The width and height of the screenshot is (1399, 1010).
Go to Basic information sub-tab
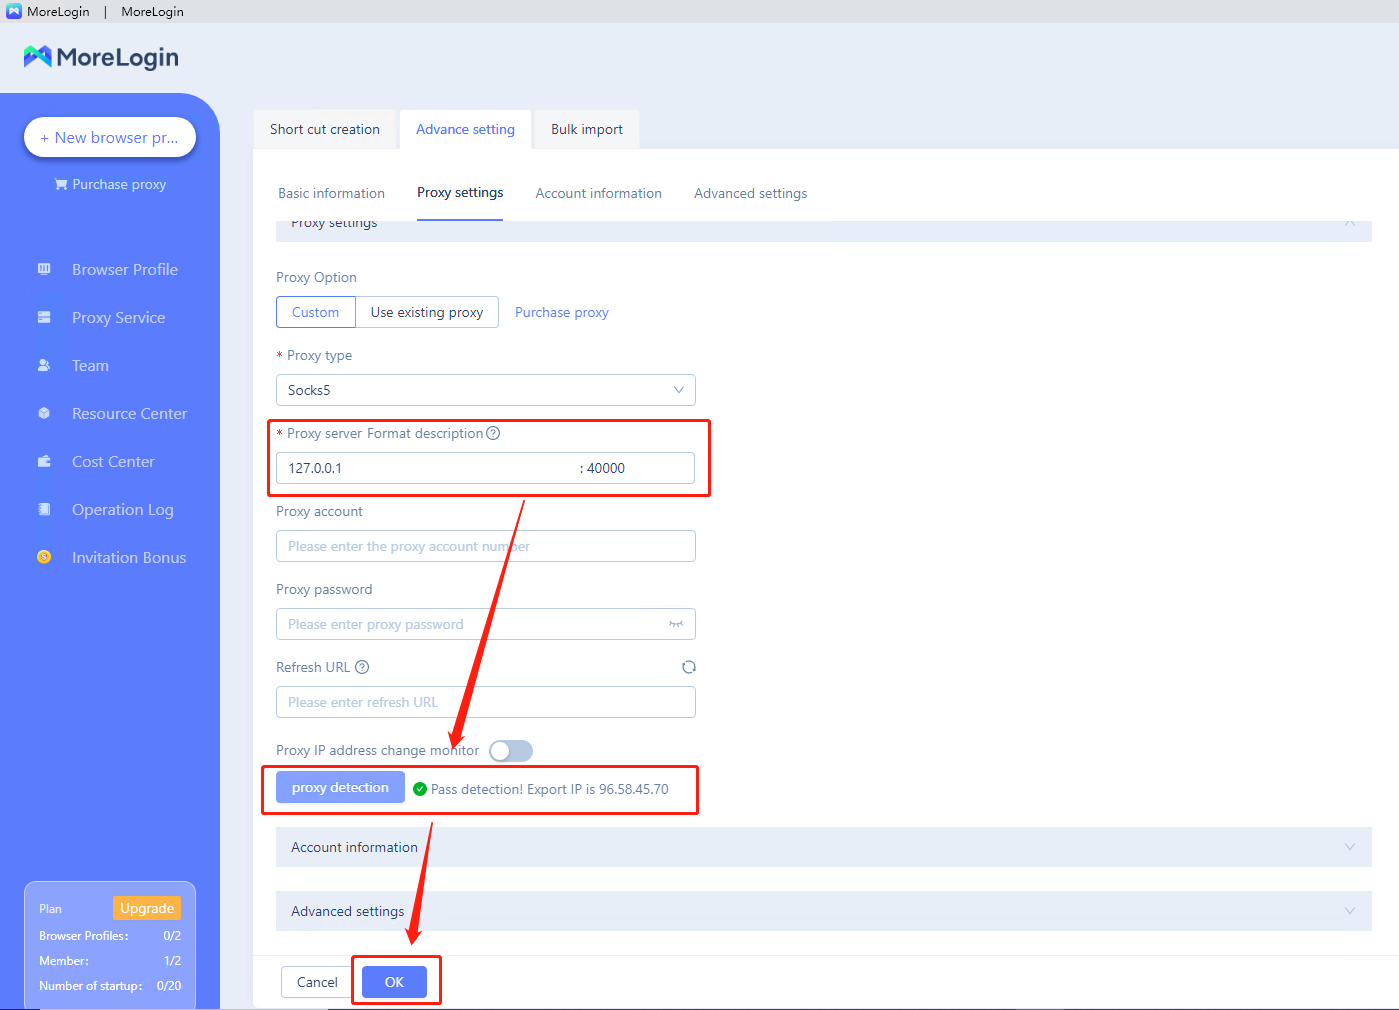coord(331,193)
